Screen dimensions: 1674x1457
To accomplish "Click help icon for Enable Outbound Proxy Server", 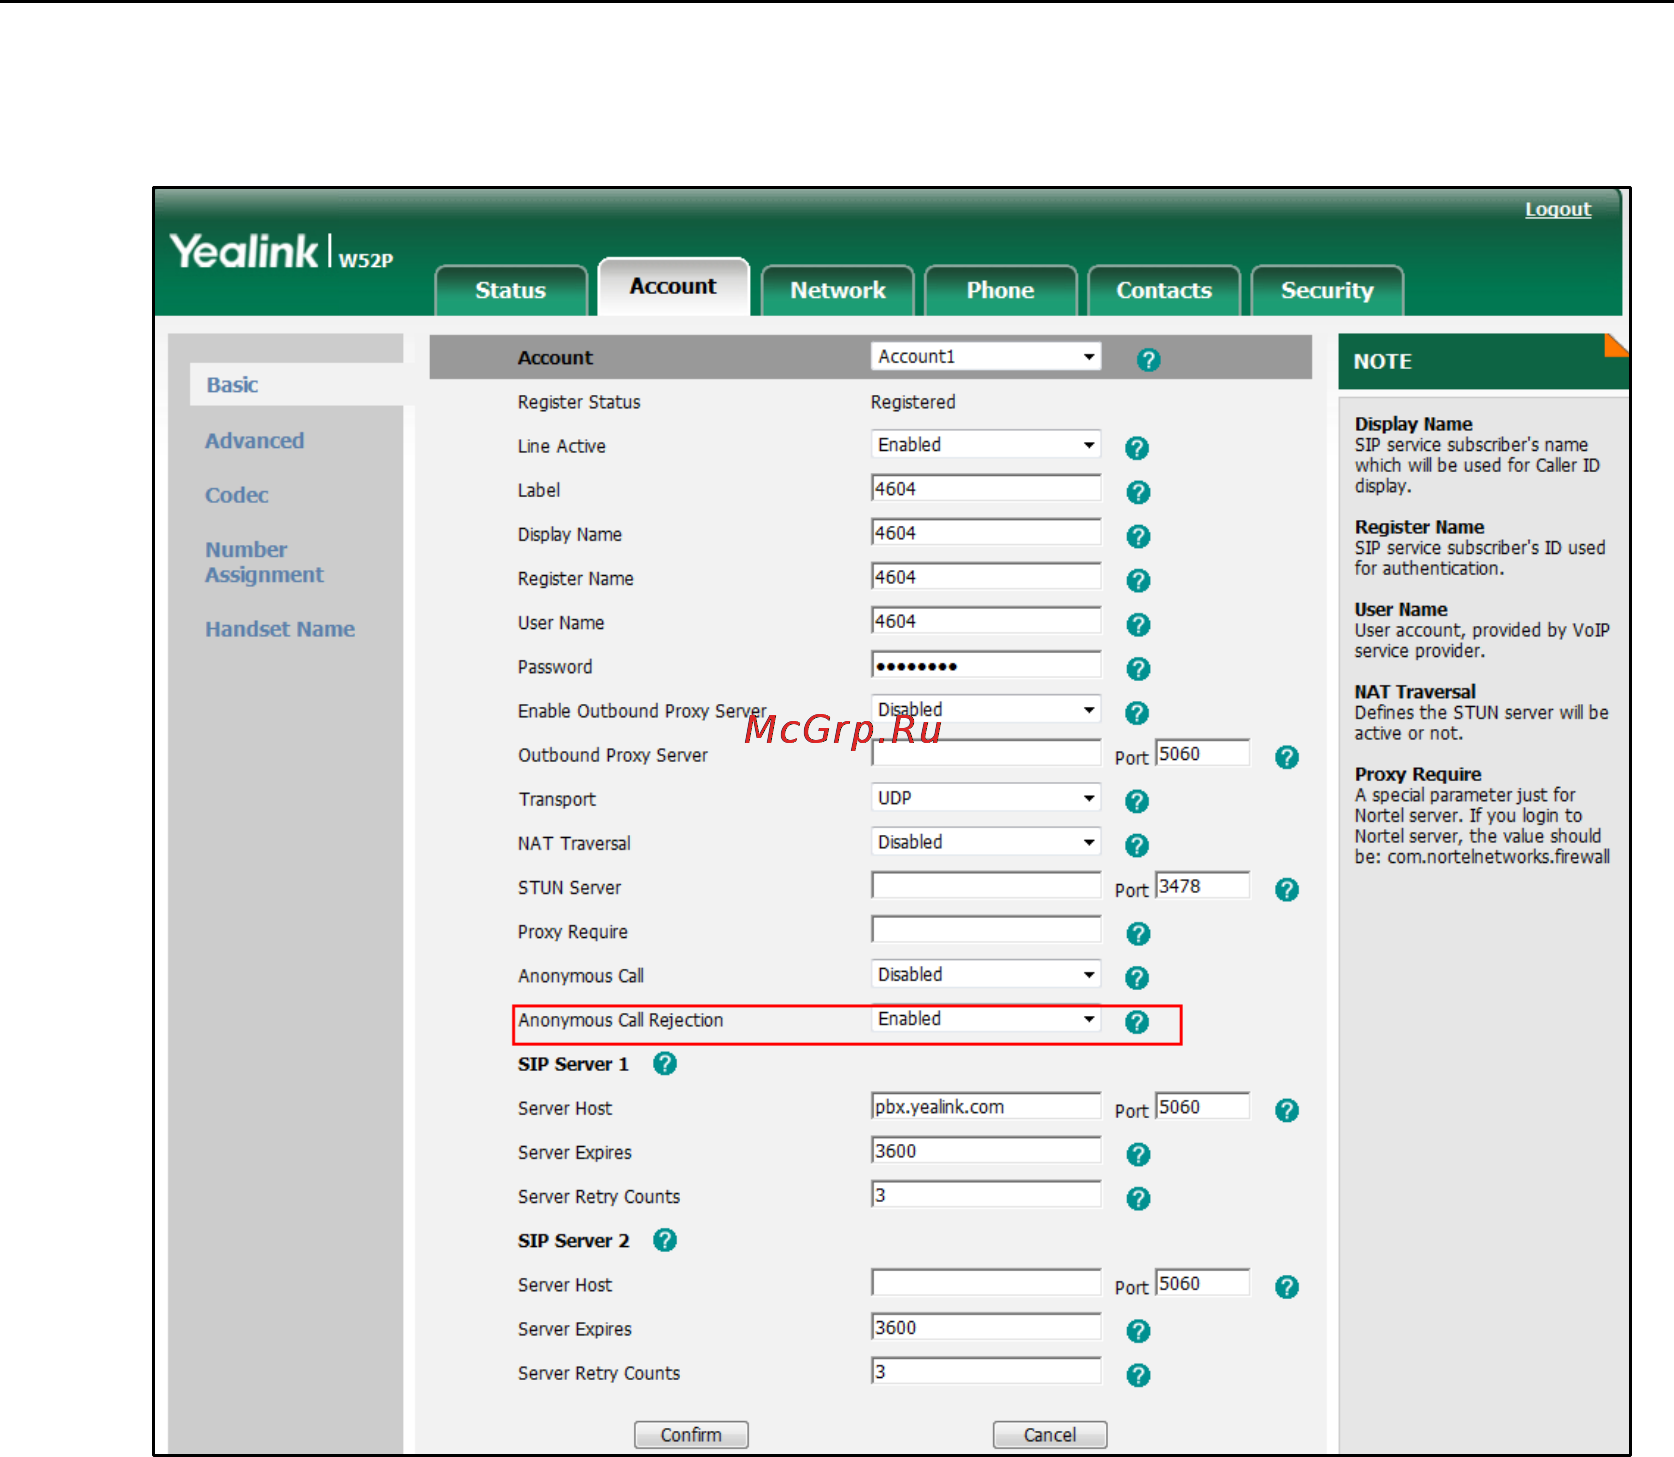I will 1137,713.
